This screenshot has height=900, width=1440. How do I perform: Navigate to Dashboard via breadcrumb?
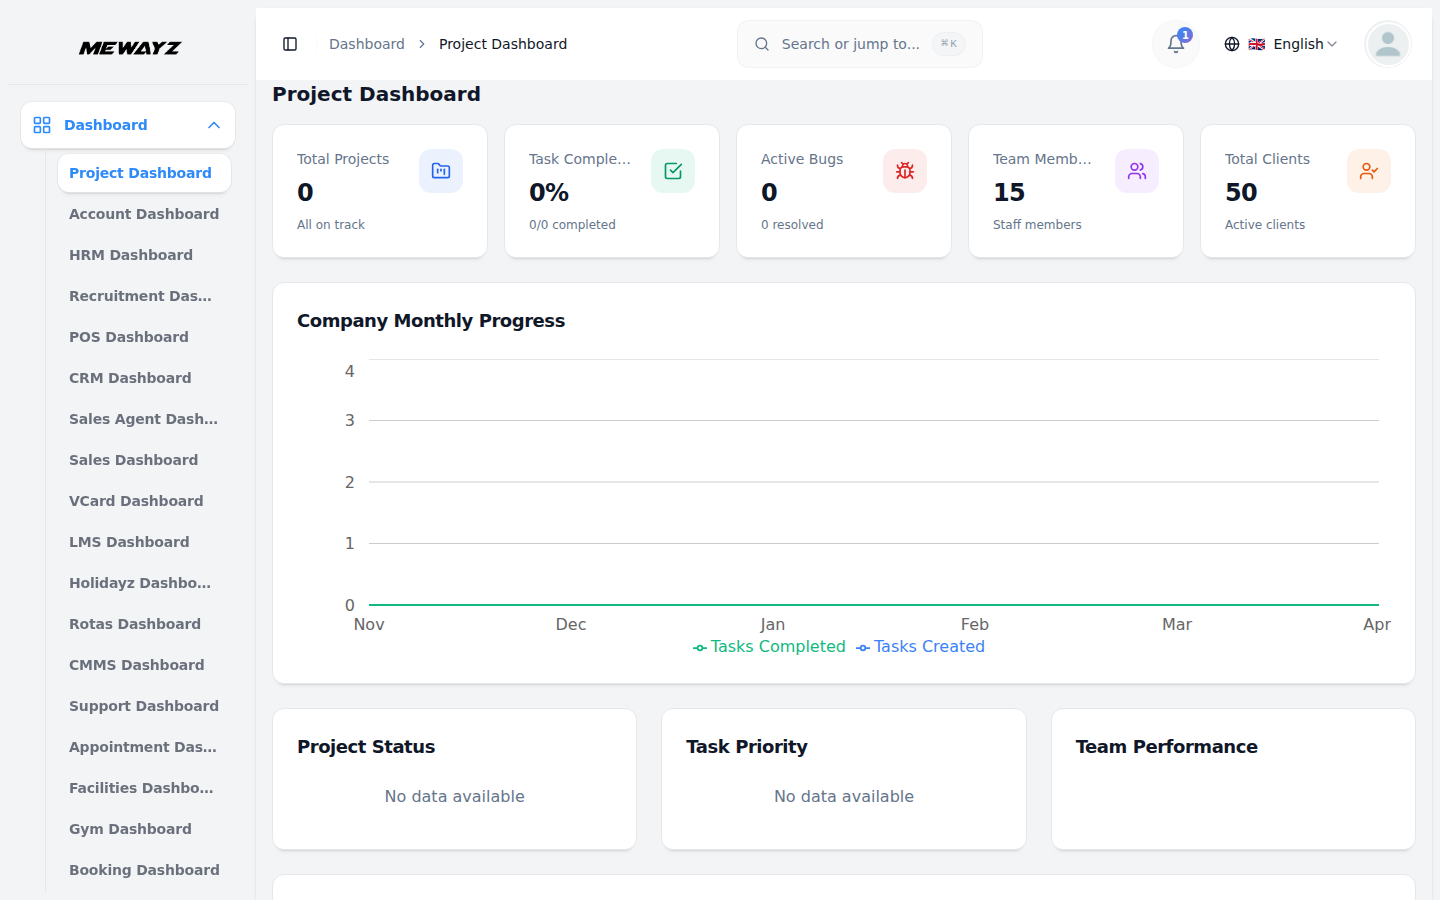point(366,44)
